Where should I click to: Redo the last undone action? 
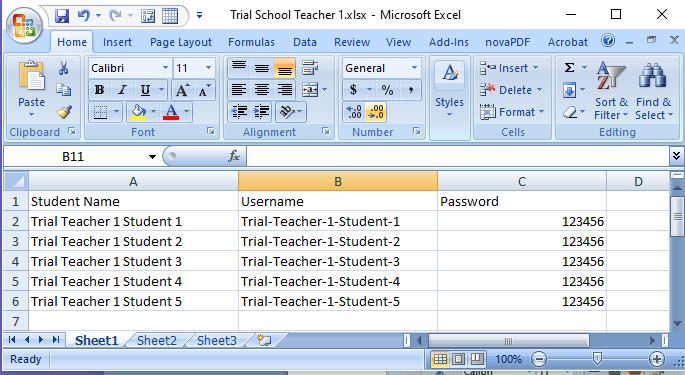[115, 16]
